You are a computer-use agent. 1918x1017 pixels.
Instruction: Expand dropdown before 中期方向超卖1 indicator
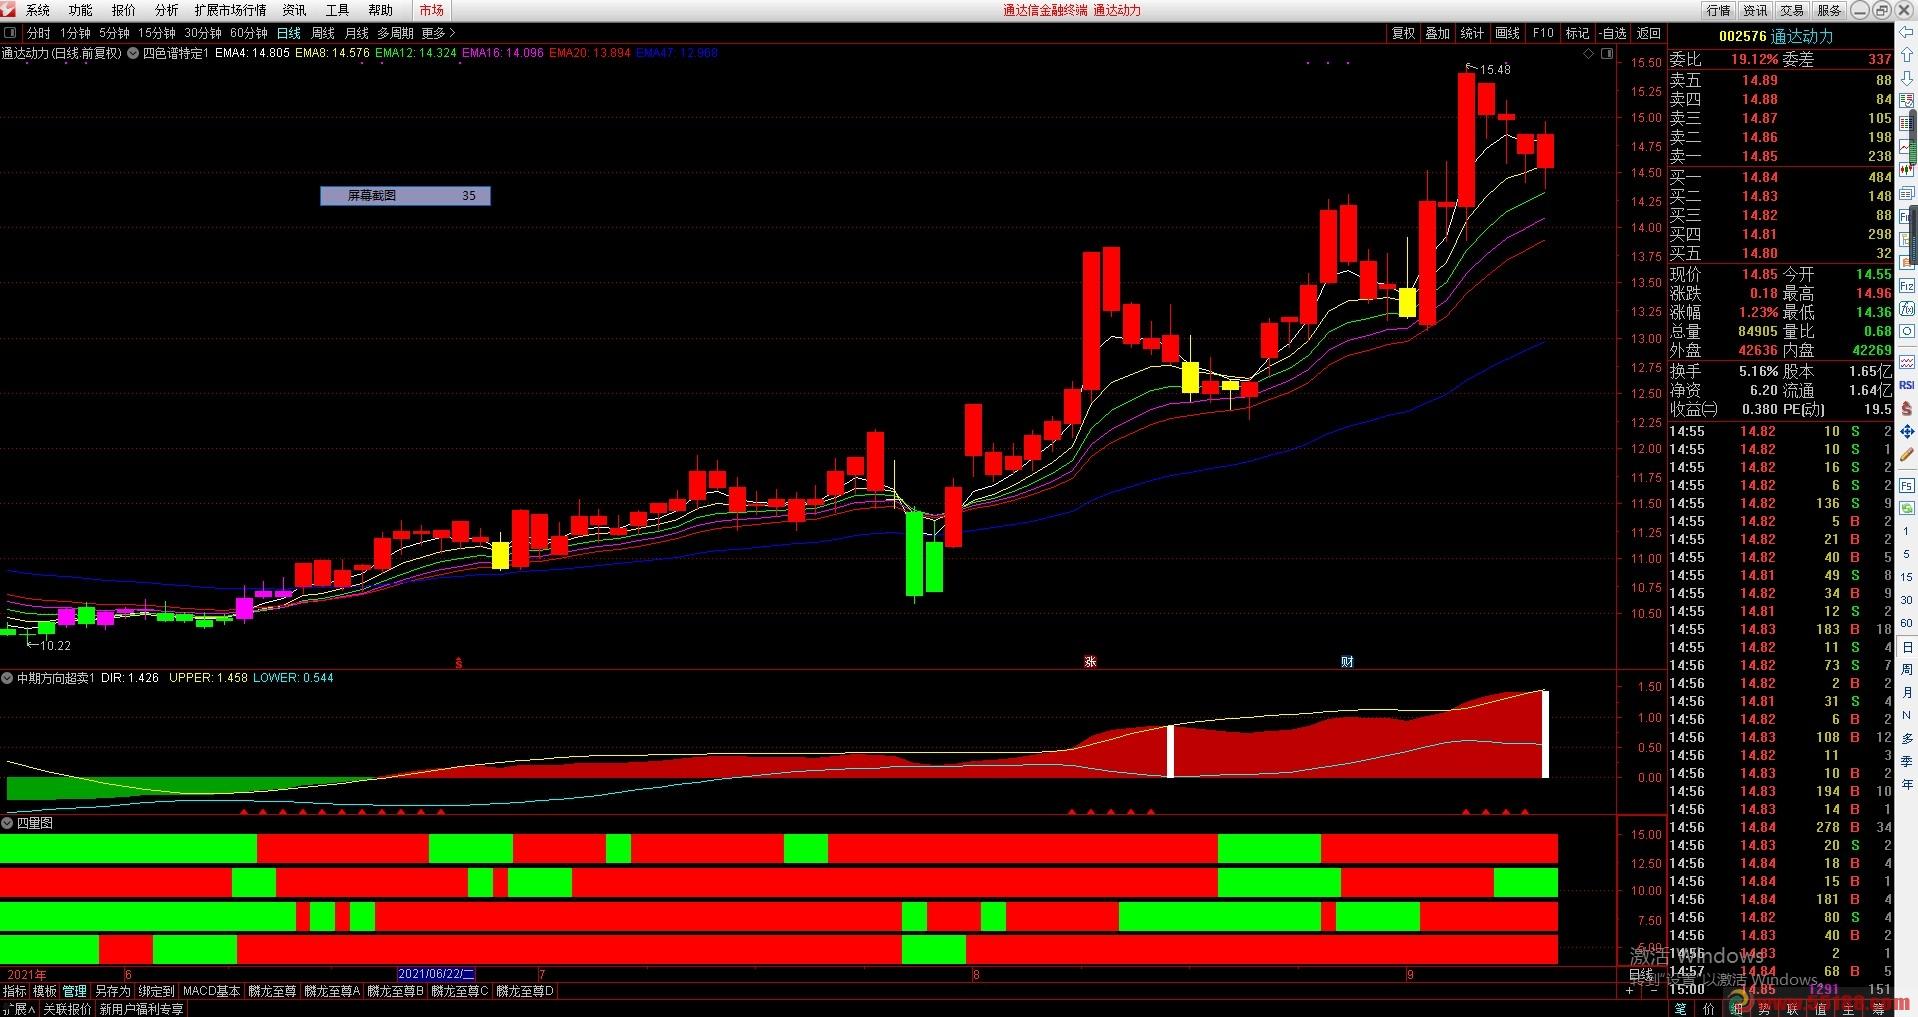7,678
